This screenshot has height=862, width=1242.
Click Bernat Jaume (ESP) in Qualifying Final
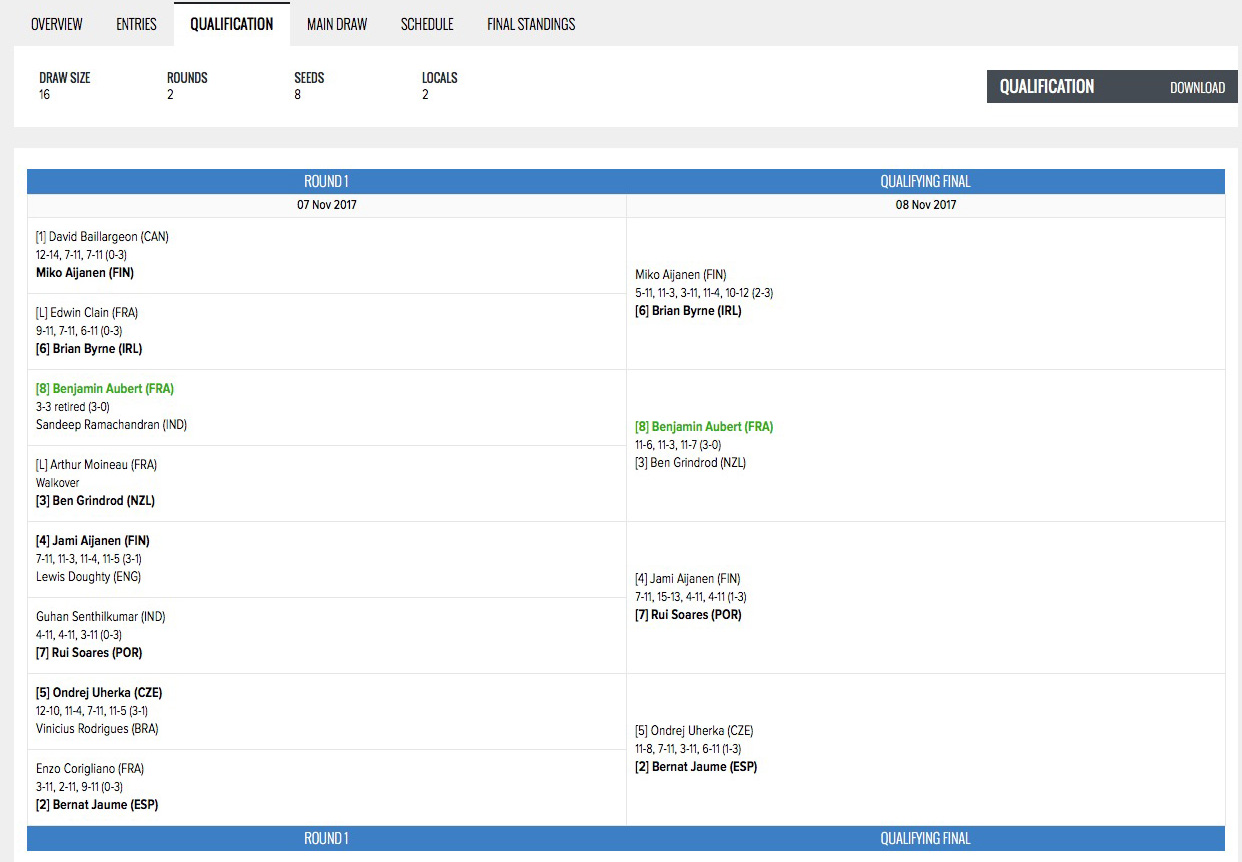(703, 767)
